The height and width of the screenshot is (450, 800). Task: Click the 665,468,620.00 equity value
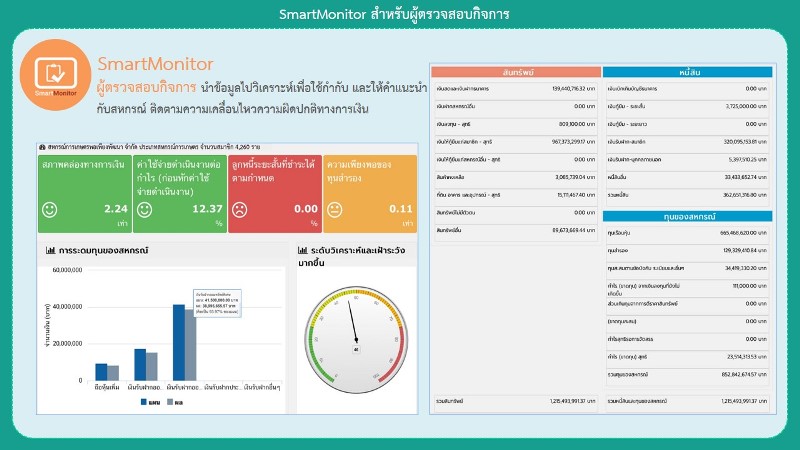pyautogui.click(x=743, y=233)
